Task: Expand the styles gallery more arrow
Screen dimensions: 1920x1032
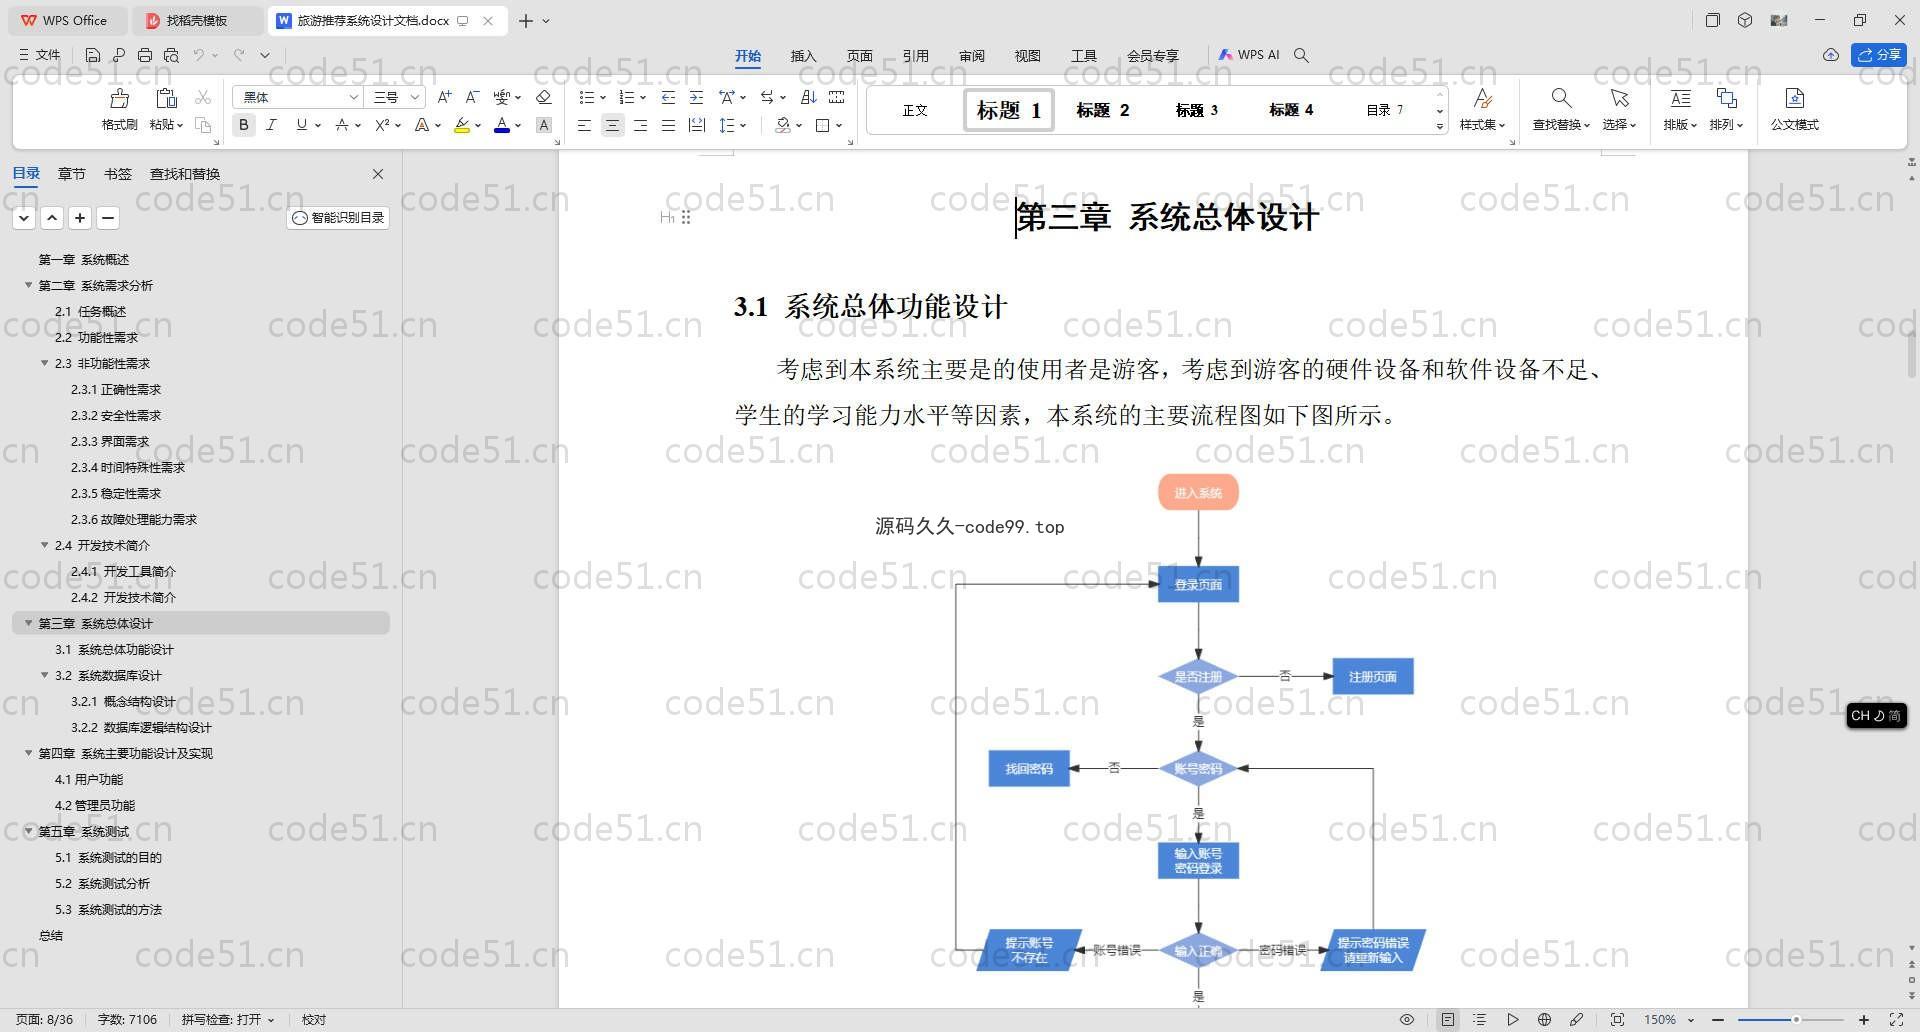Action: [1440, 127]
